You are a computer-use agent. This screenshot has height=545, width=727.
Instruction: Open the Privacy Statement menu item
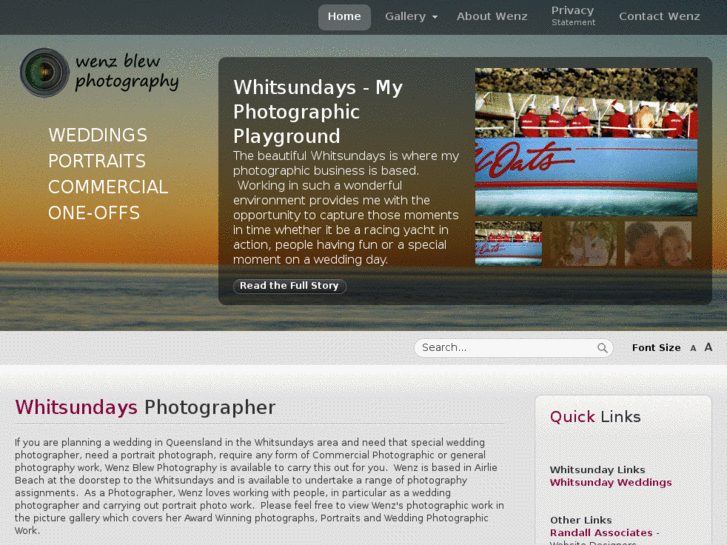573,16
